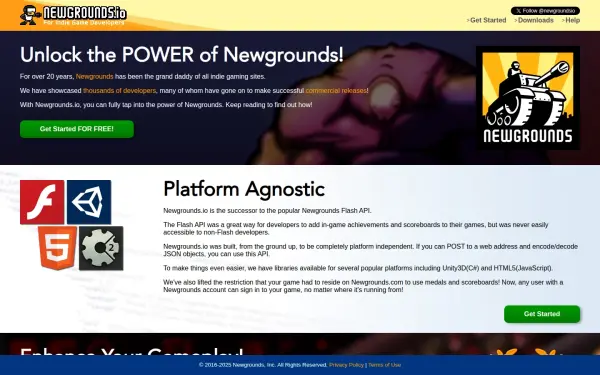
Task: Click the paragraph starting The Flash API was
Action: (356, 228)
